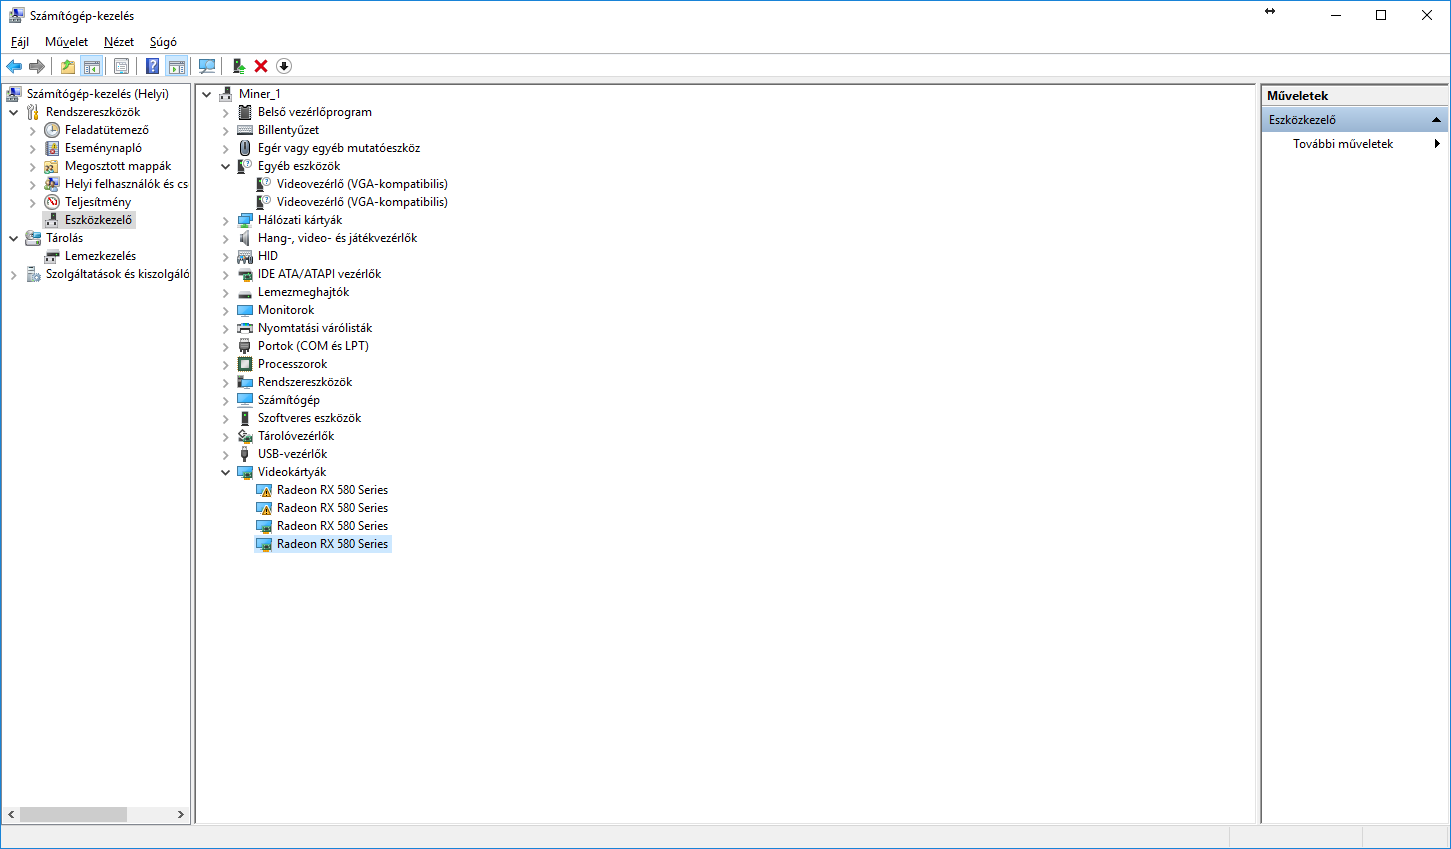This screenshot has width=1451, height=849.
Task: Select Egér vagy egyéb mutatóeszköz row
Action: [x=339, y=148]
